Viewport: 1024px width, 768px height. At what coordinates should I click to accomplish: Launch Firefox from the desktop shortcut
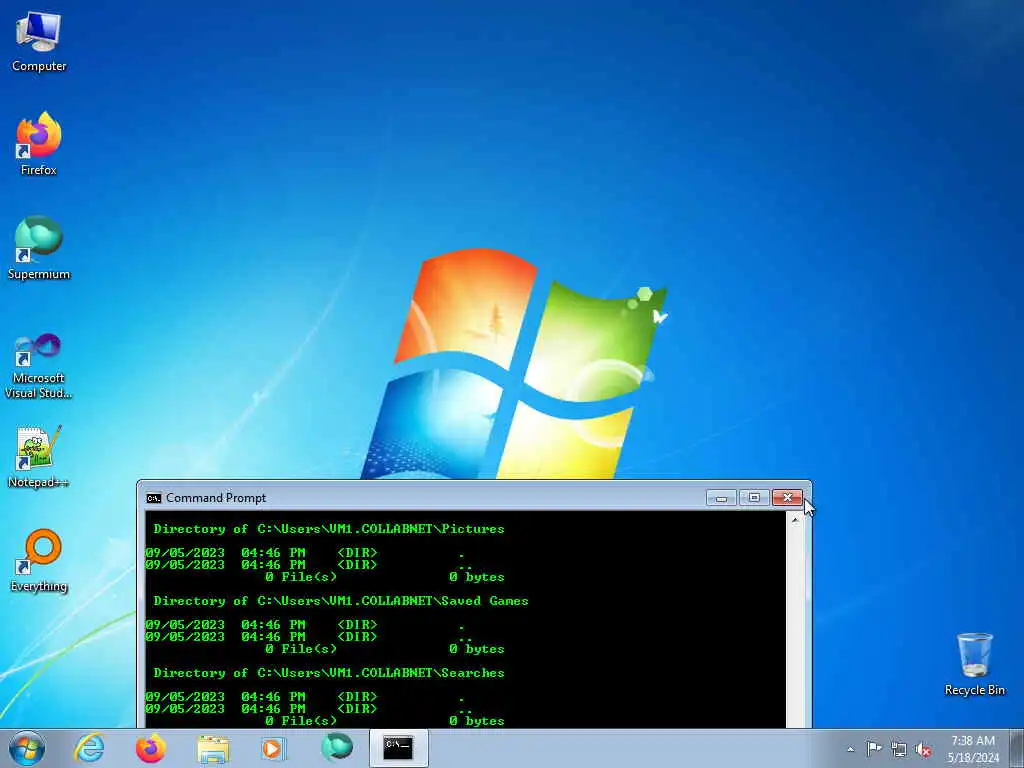coord(39,144)
